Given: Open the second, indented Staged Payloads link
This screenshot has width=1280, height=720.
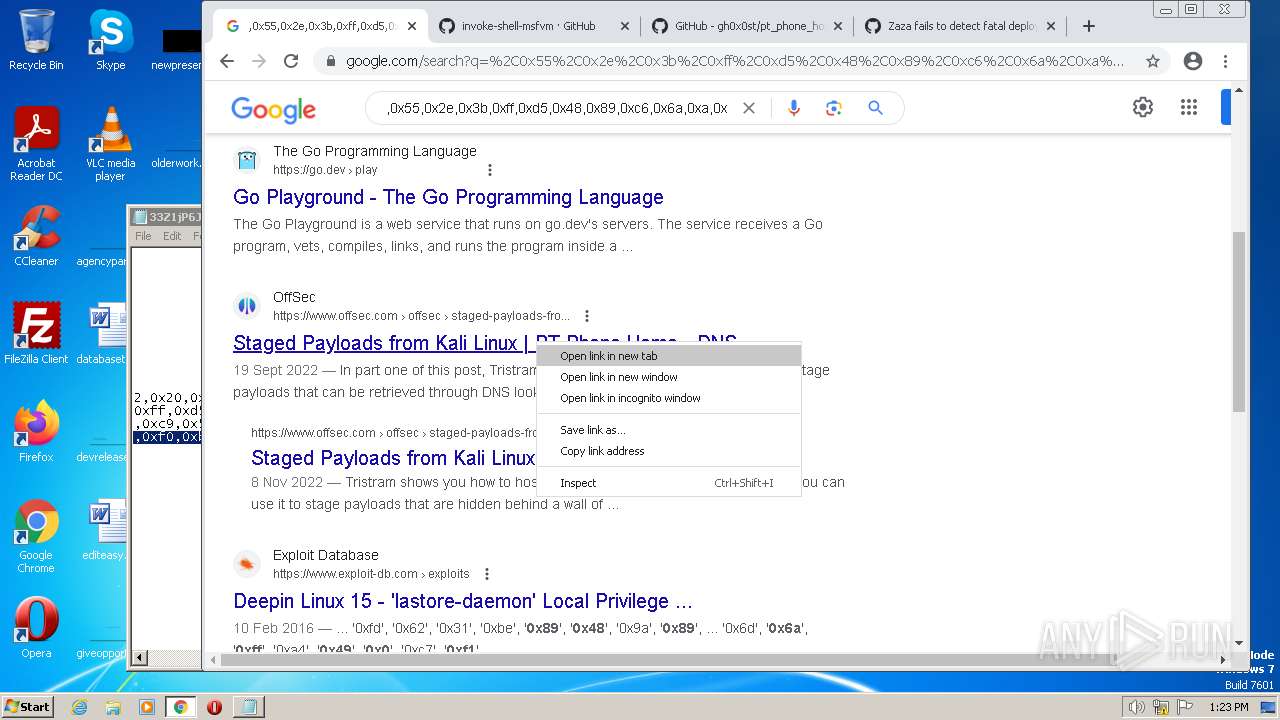Looking at the screenshot, I should point(393,458).
